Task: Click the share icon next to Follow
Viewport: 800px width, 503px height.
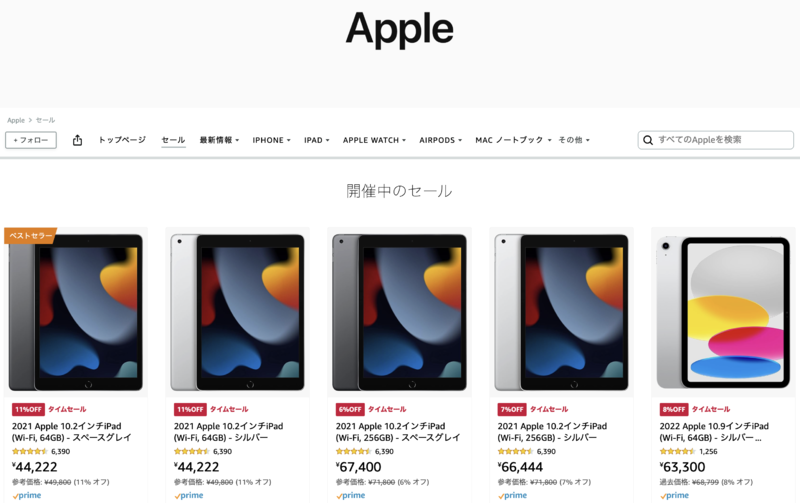Action: pos(77,140)
